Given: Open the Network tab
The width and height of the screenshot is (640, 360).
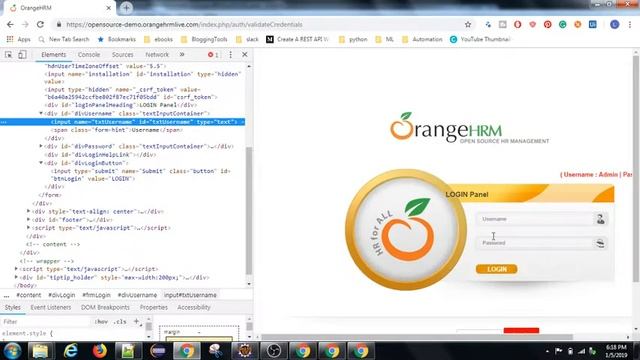Looking at the screenshot, I should (x=157, y=54).
